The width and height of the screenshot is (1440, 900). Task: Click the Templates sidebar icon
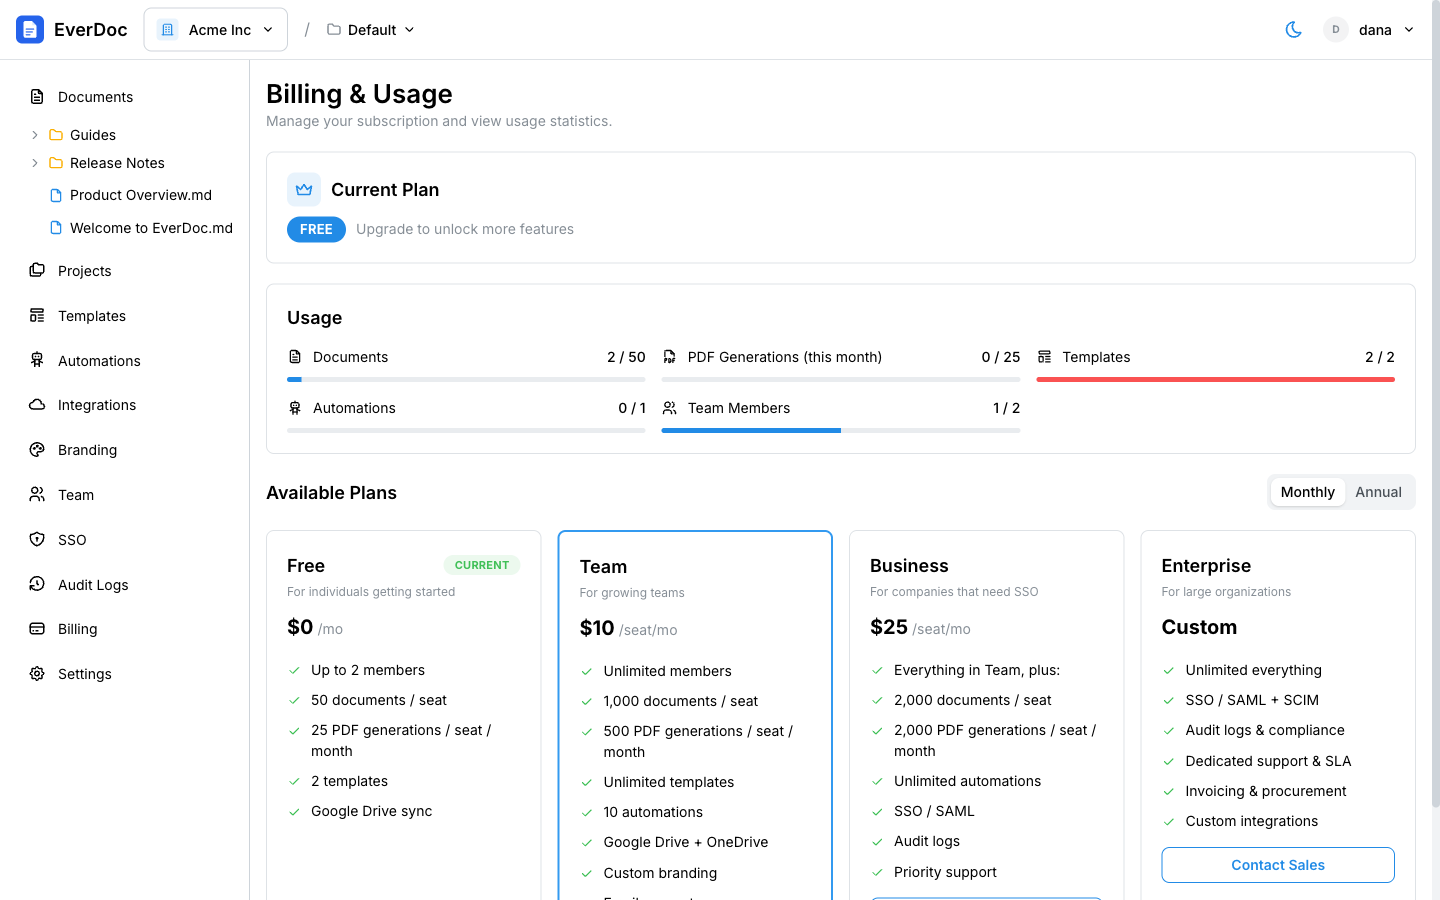point(37,315)
